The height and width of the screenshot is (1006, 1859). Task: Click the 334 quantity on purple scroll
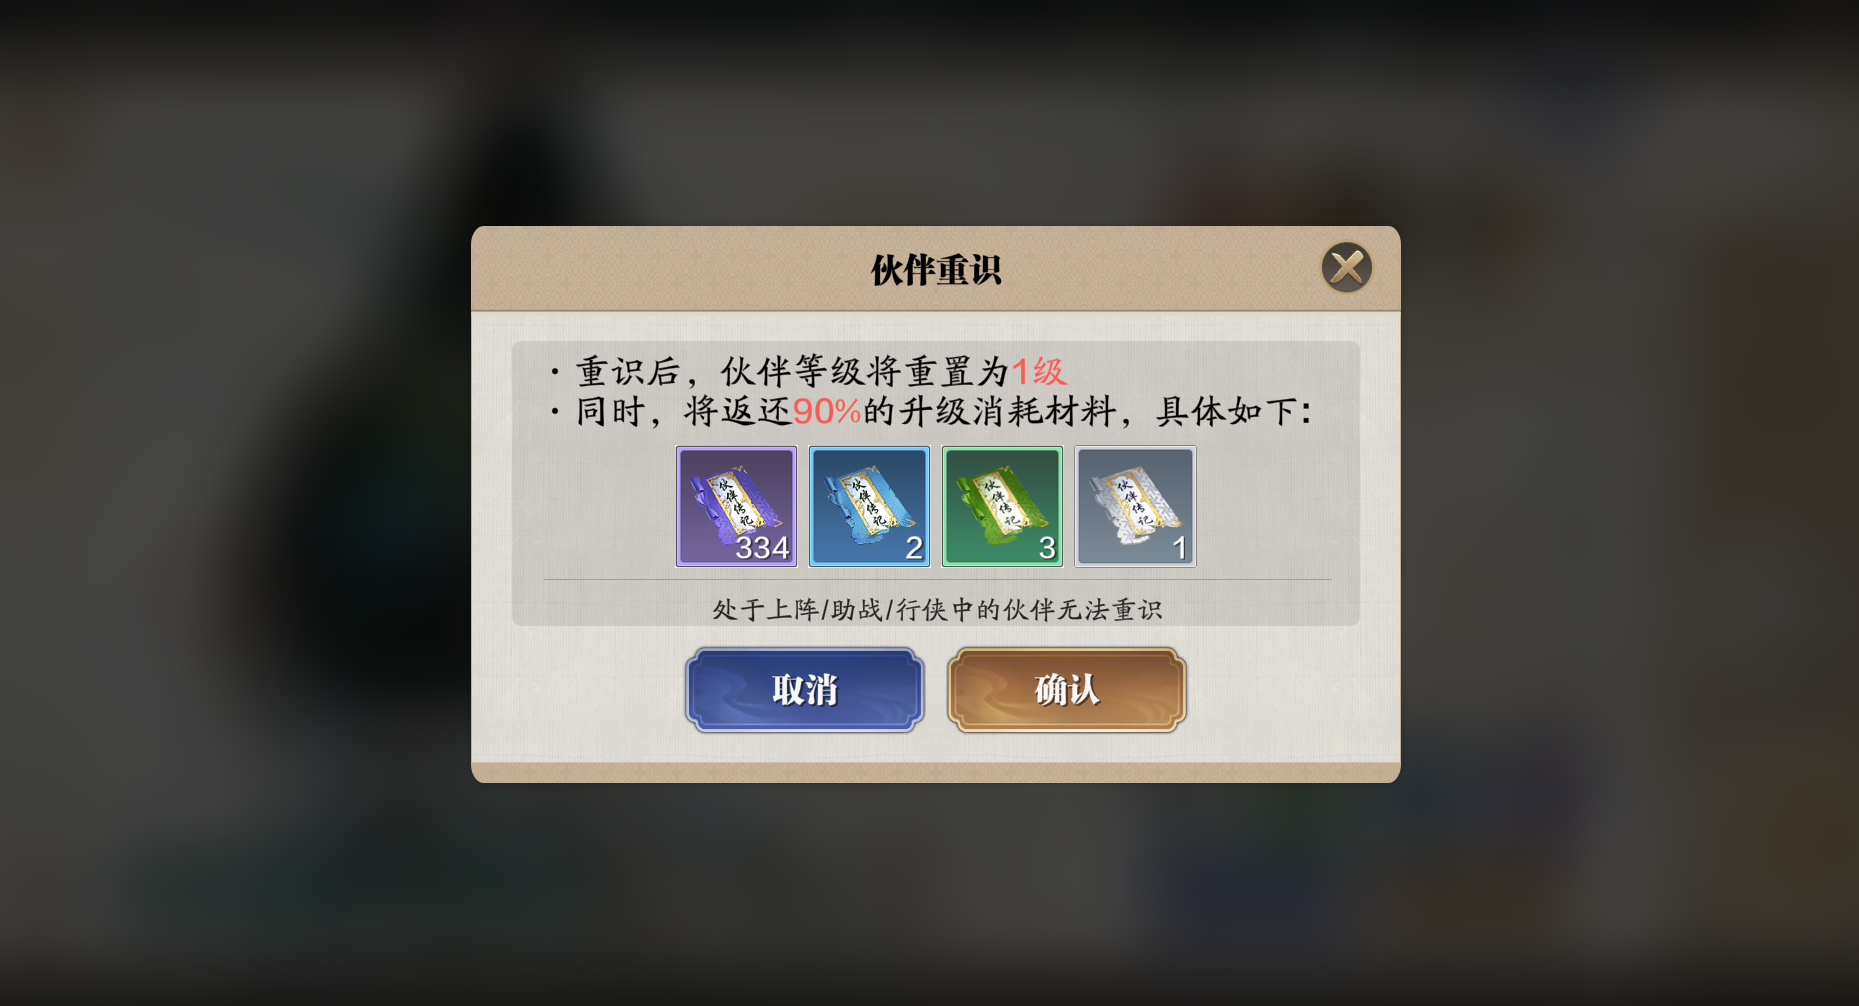pyautogui.click(x=762, y=548)
